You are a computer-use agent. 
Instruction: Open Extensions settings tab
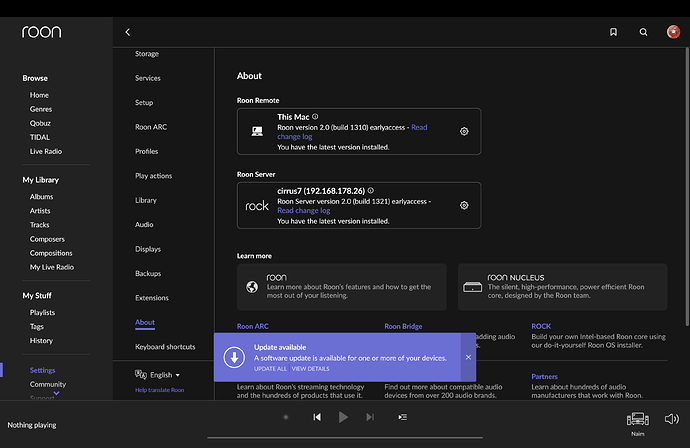tap(152, 298)
